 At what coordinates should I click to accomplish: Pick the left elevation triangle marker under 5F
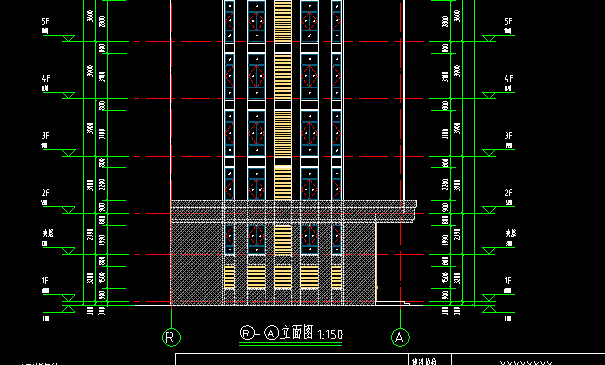coord(68,38)
